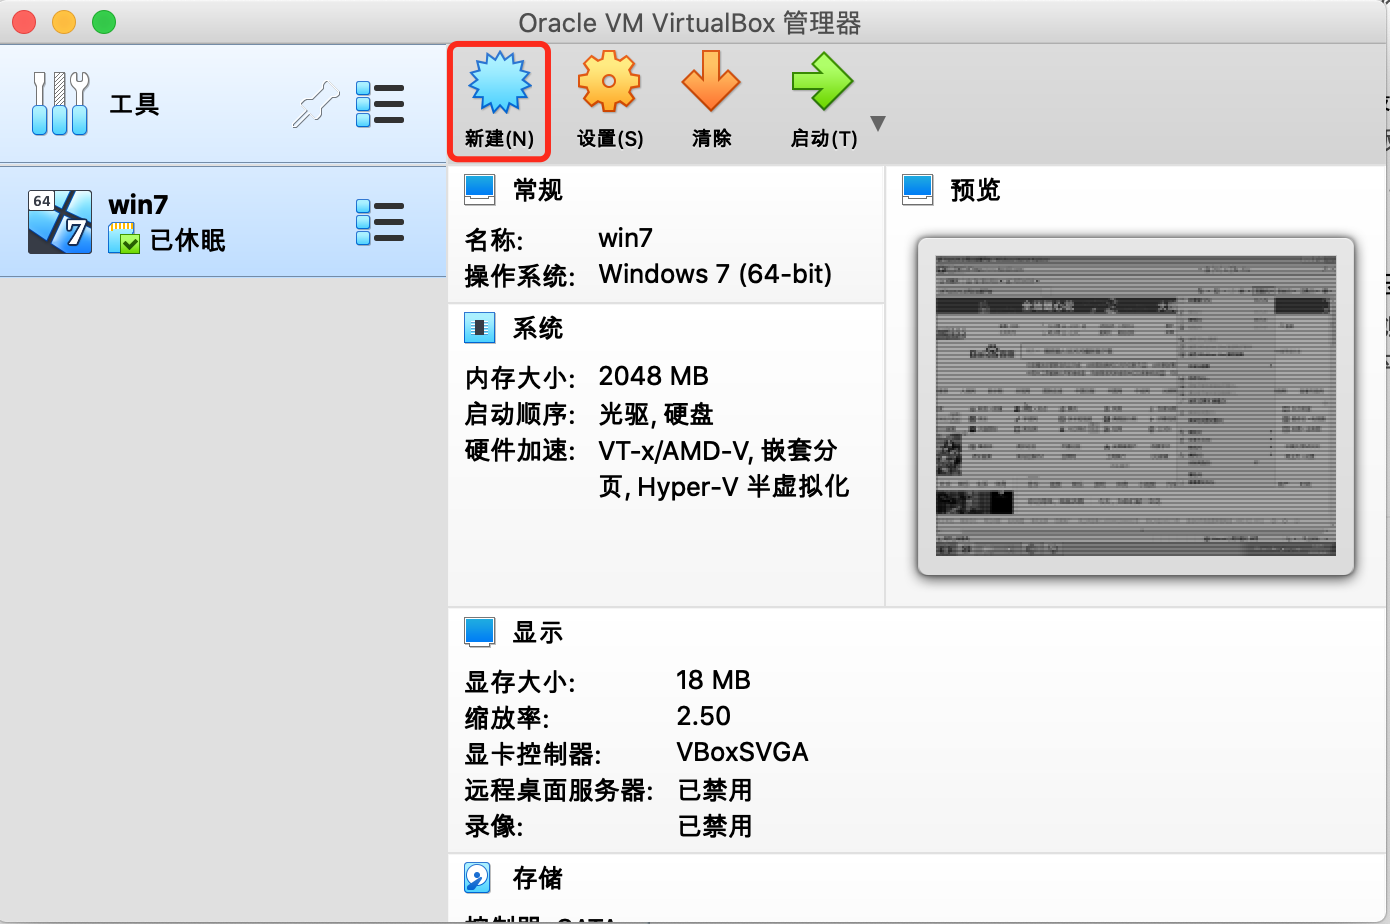This screenshot has width=1390, height=924.
Task: Click the name value win7 in General
Action: (x=626, y=238)
